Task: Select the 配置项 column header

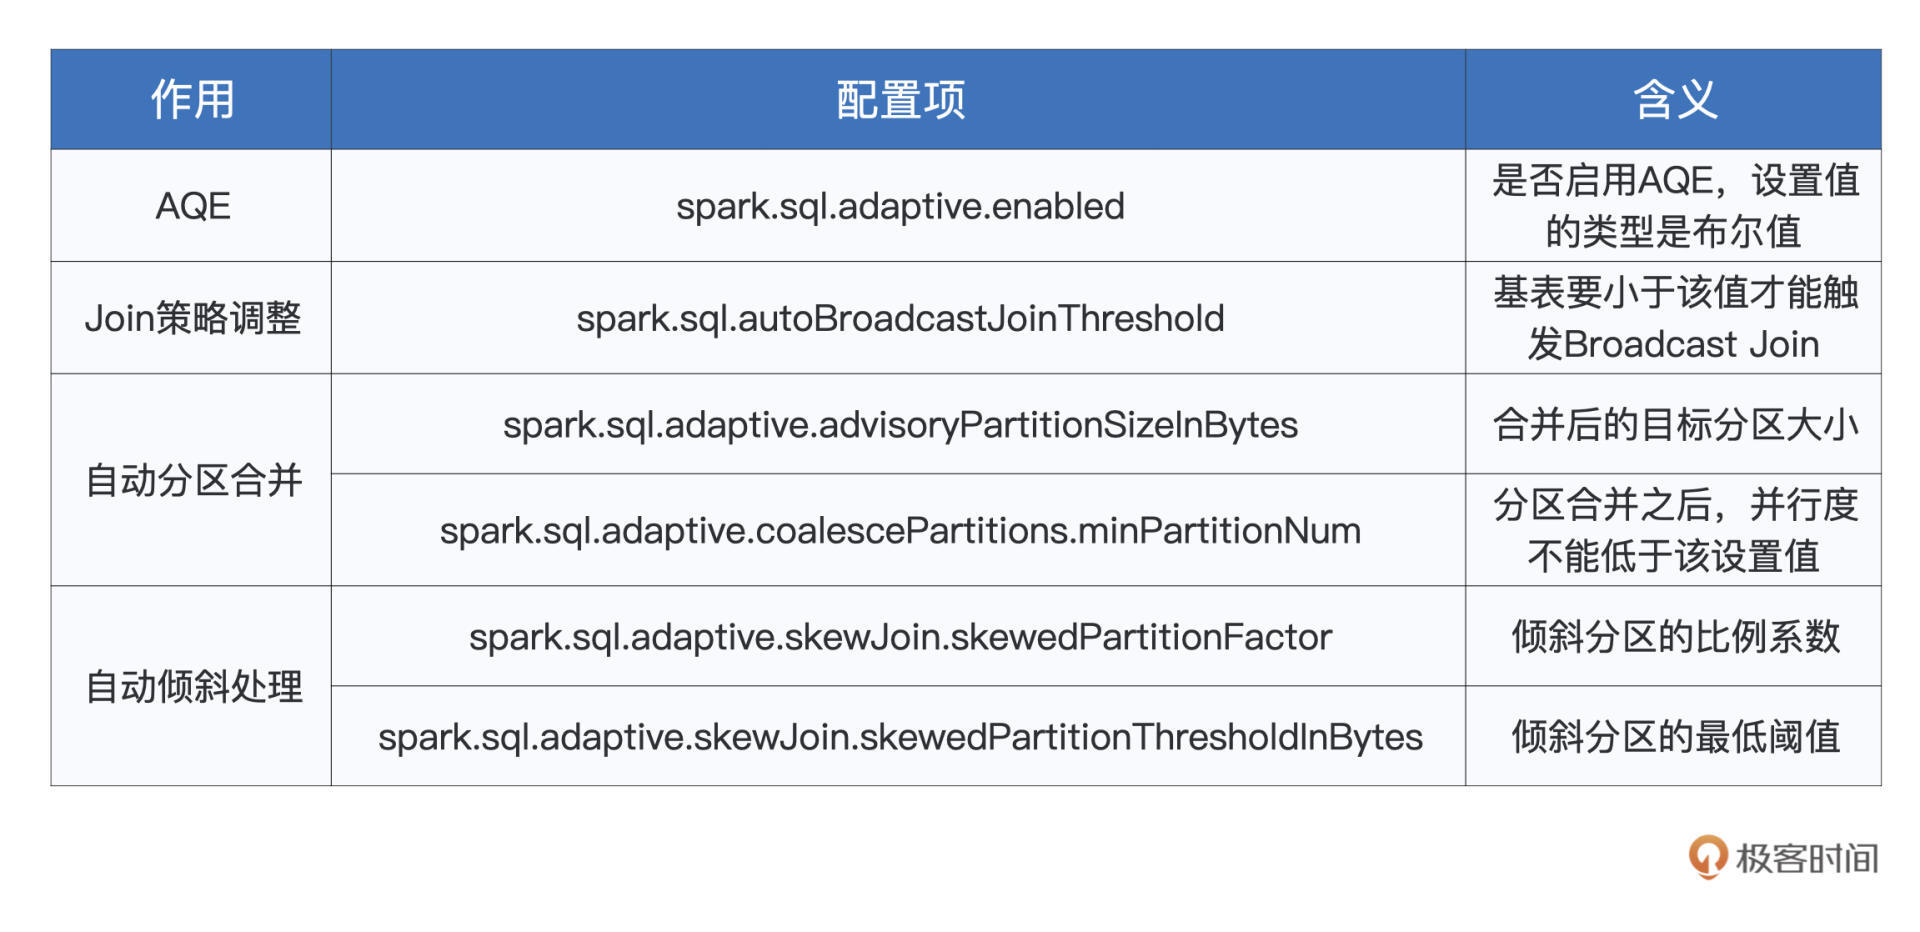Action: pos(899,100)
